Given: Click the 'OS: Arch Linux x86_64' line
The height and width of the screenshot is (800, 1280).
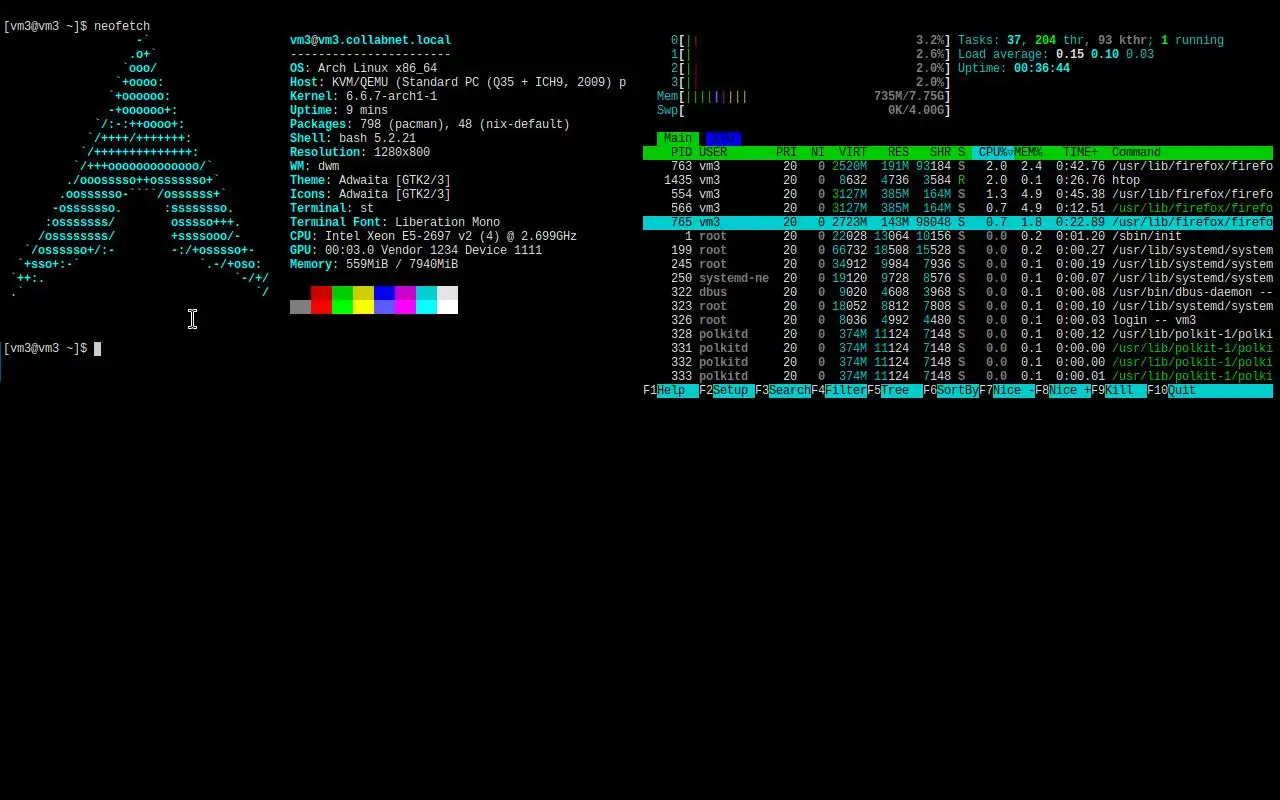Looking at the screenshot, I should tap(363, 68).
